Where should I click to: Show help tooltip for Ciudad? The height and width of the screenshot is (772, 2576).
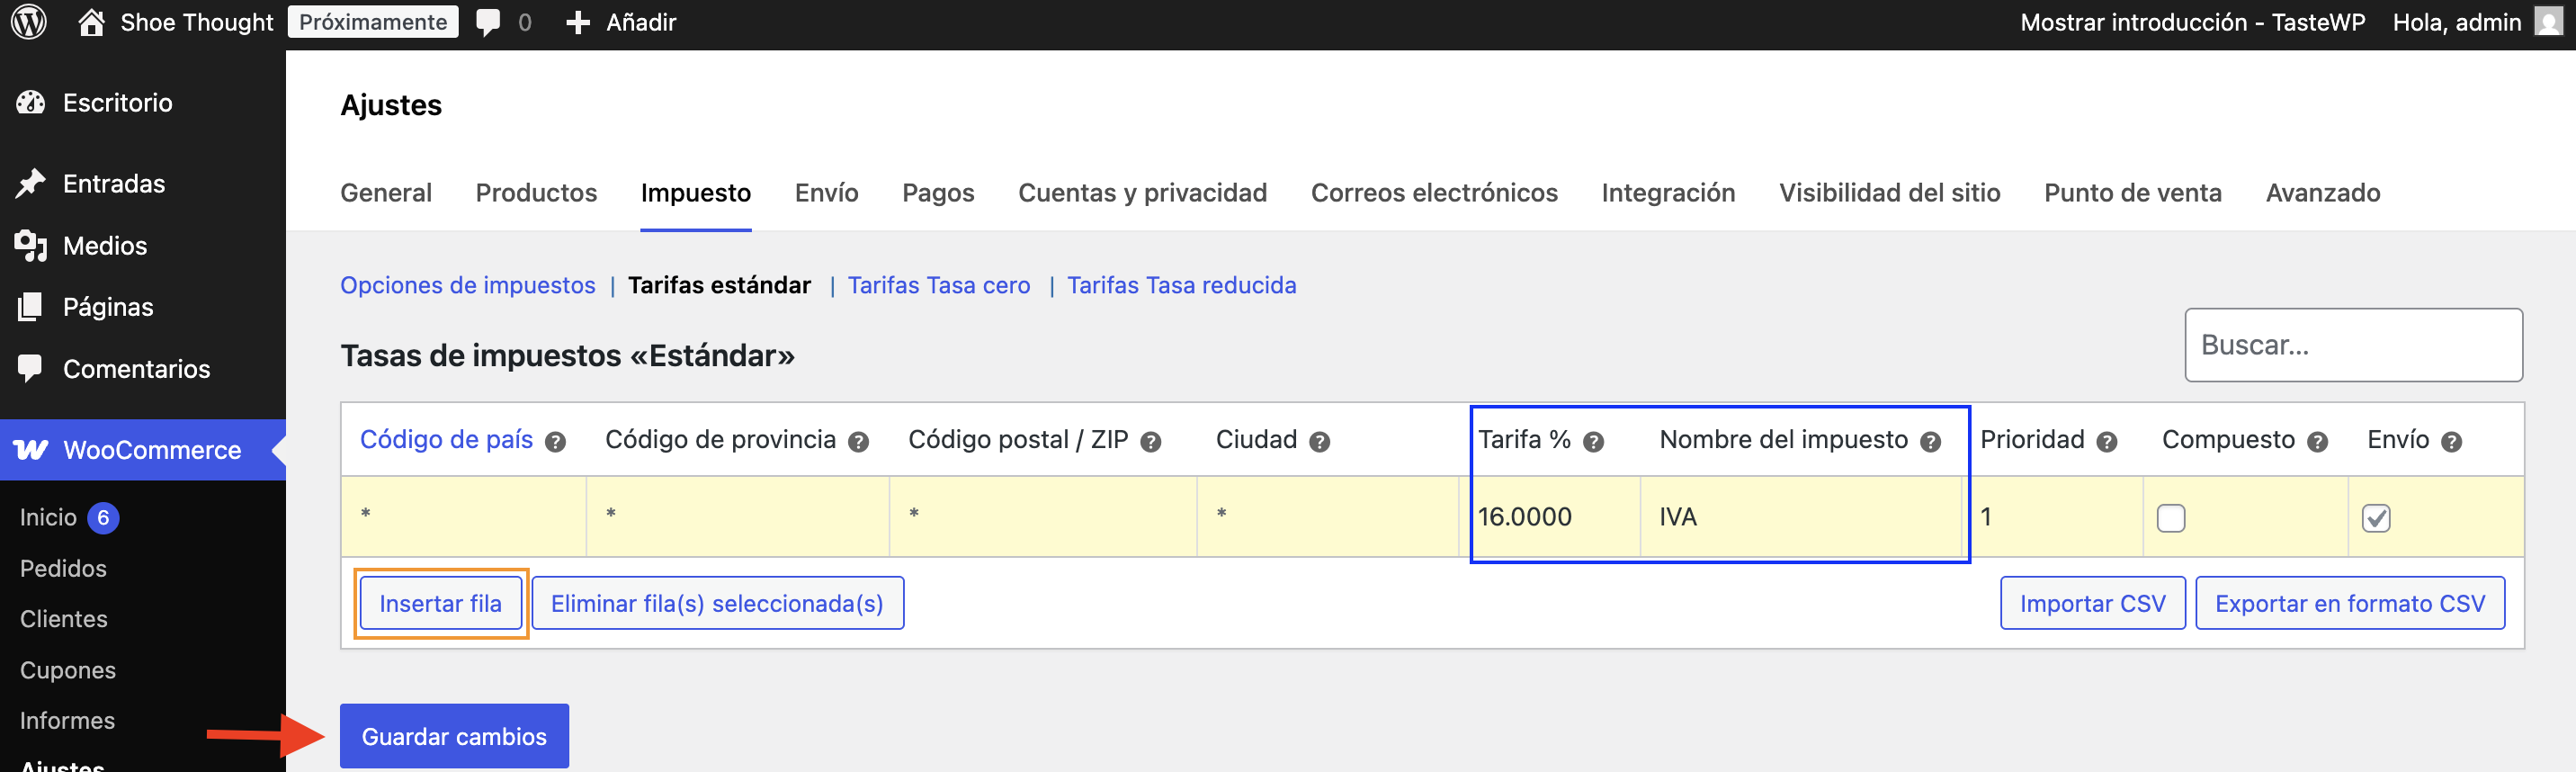point(1320,441)
